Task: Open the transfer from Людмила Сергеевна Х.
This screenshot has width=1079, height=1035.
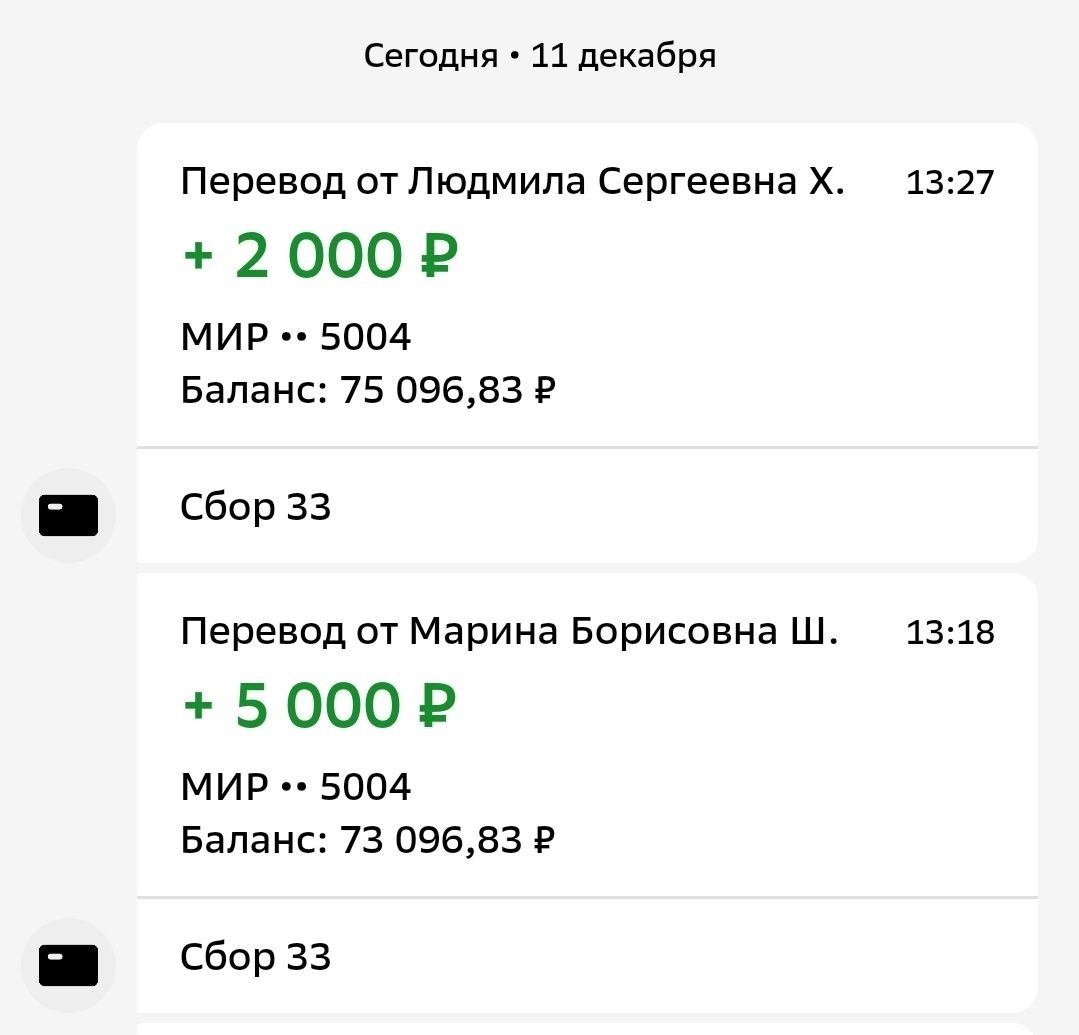Action: click(512, 182)
